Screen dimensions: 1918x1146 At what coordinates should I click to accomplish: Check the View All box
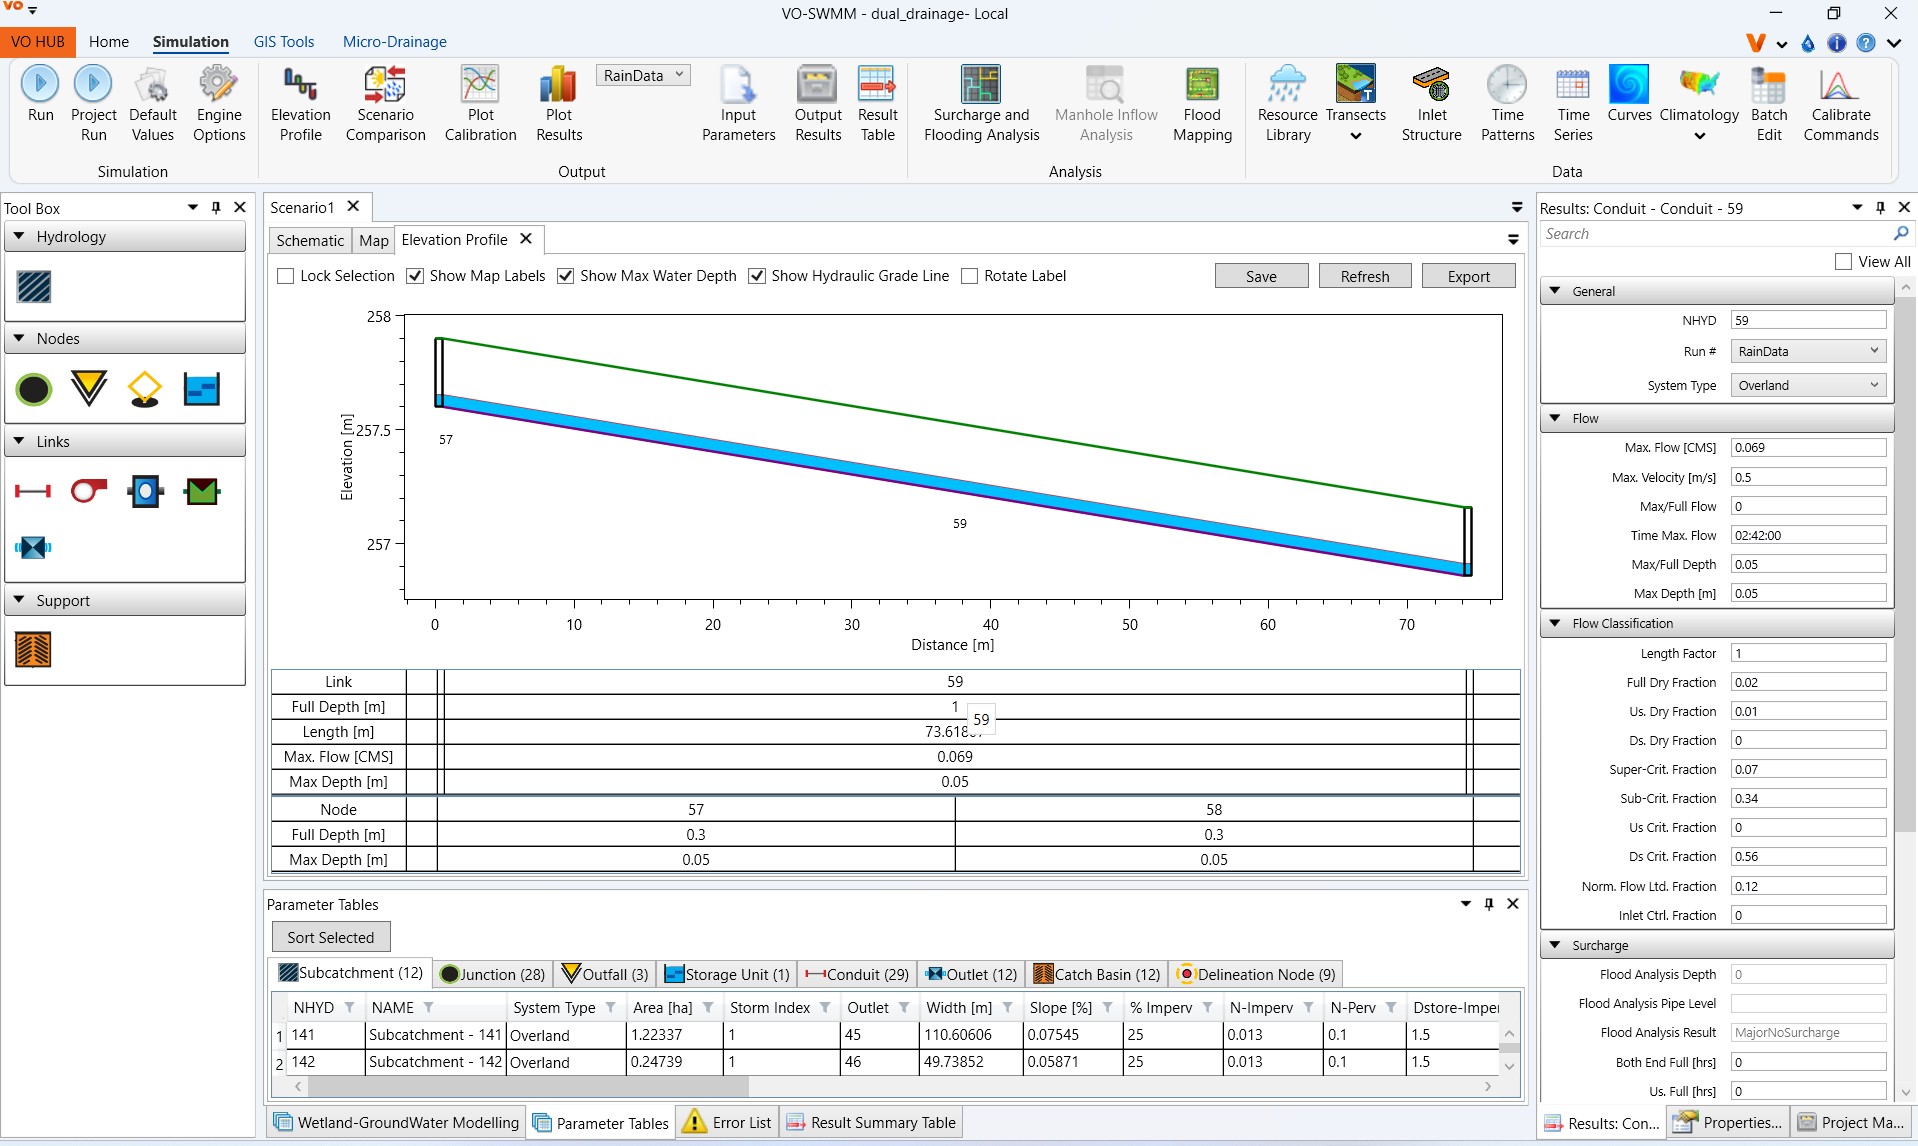(x=1844, y=262)
